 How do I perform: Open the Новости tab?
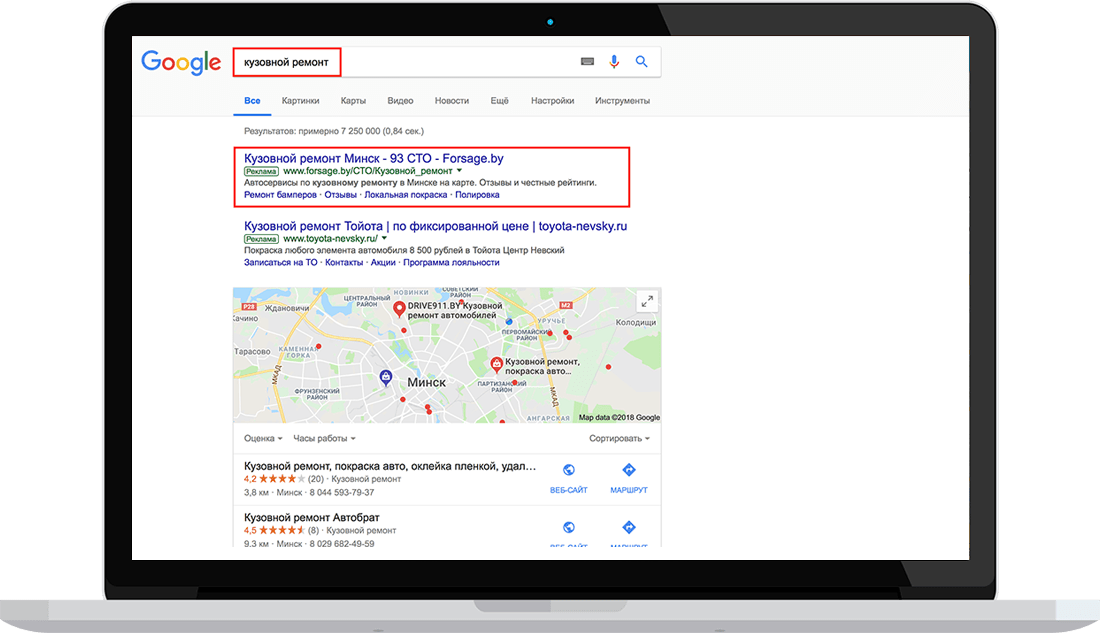click(x=452, y=101)
